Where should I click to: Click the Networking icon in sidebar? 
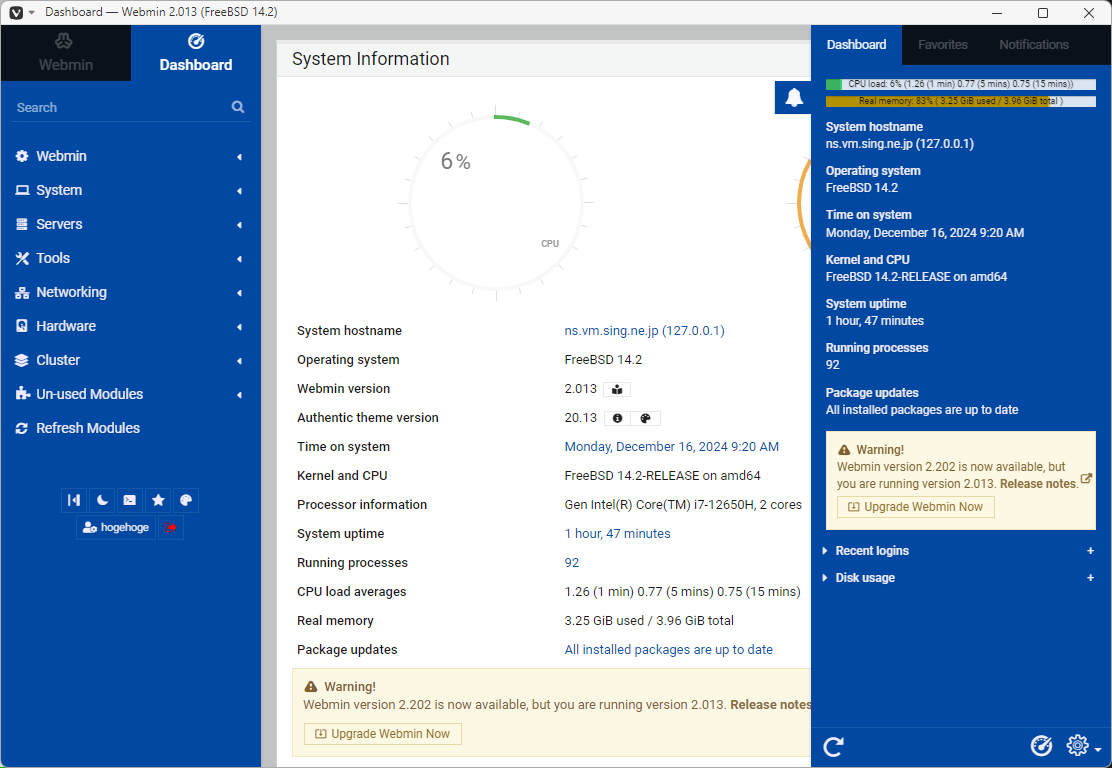click(22, 292)
